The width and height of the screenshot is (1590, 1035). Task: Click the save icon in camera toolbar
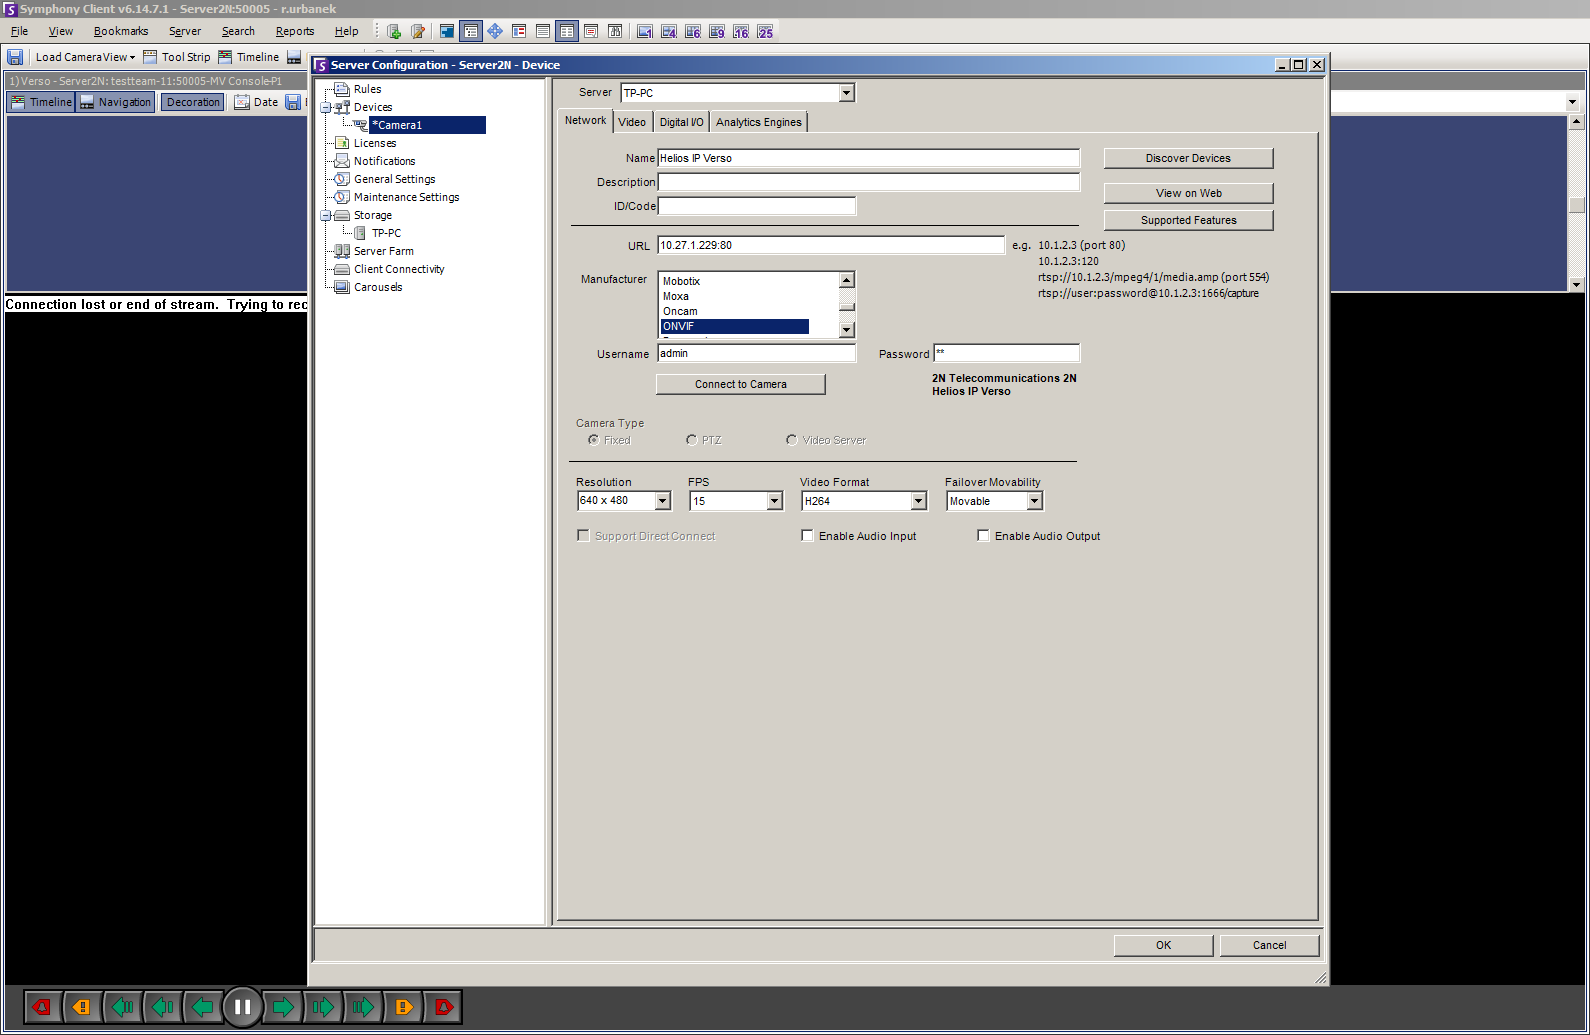pyautogui.click(x=292, y=102)
